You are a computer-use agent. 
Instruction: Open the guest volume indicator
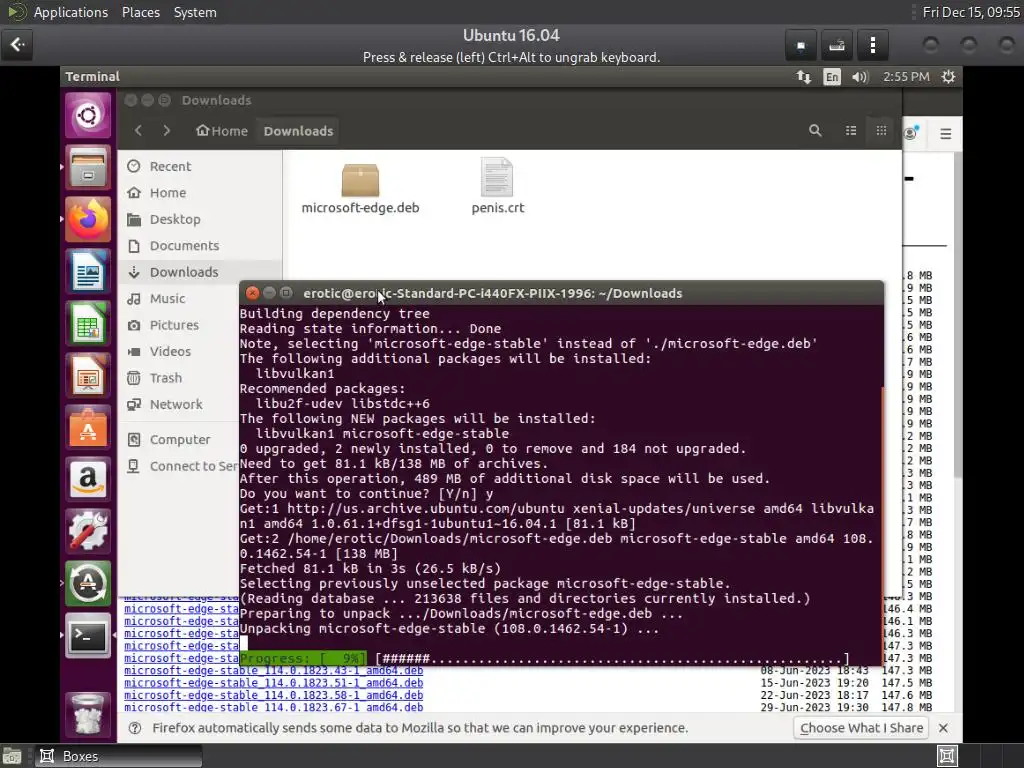860,77
